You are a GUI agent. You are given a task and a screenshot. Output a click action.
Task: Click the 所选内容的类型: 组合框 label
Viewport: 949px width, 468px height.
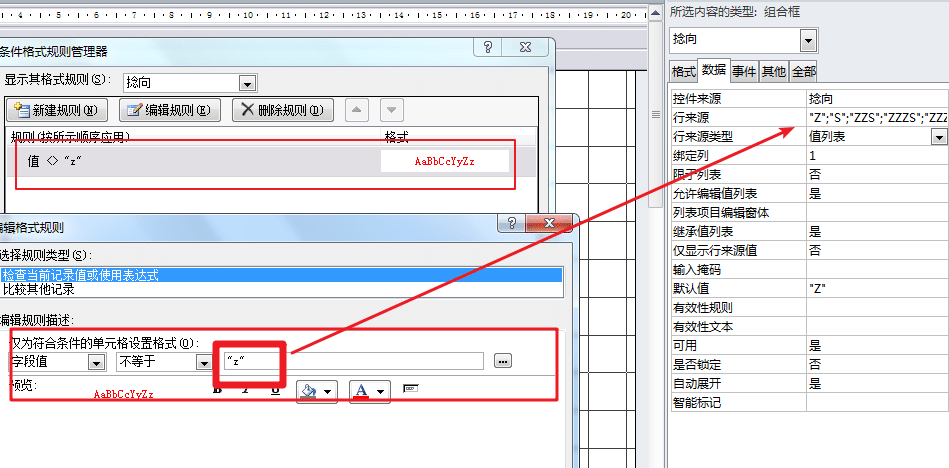735,12
